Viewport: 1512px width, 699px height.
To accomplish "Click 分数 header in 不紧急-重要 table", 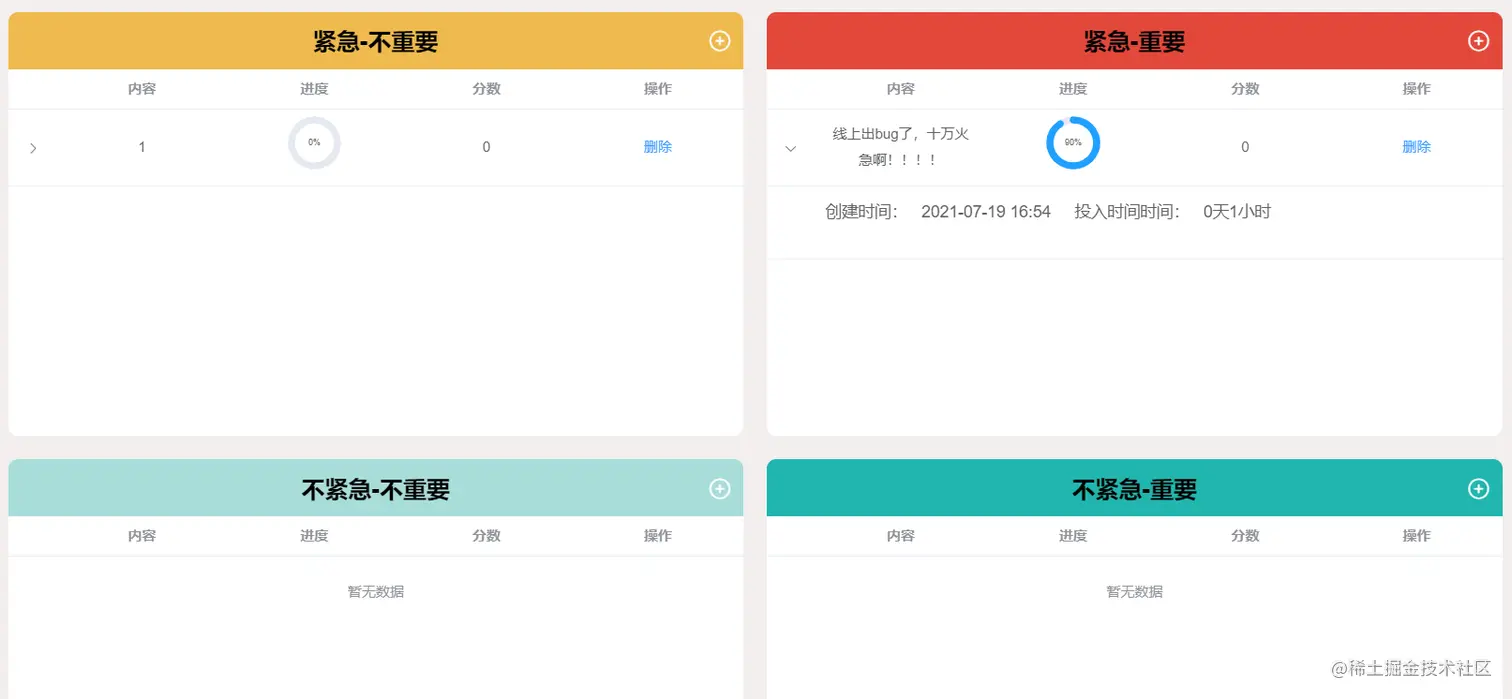I will pyautogui.click(x=1245, y=536).
